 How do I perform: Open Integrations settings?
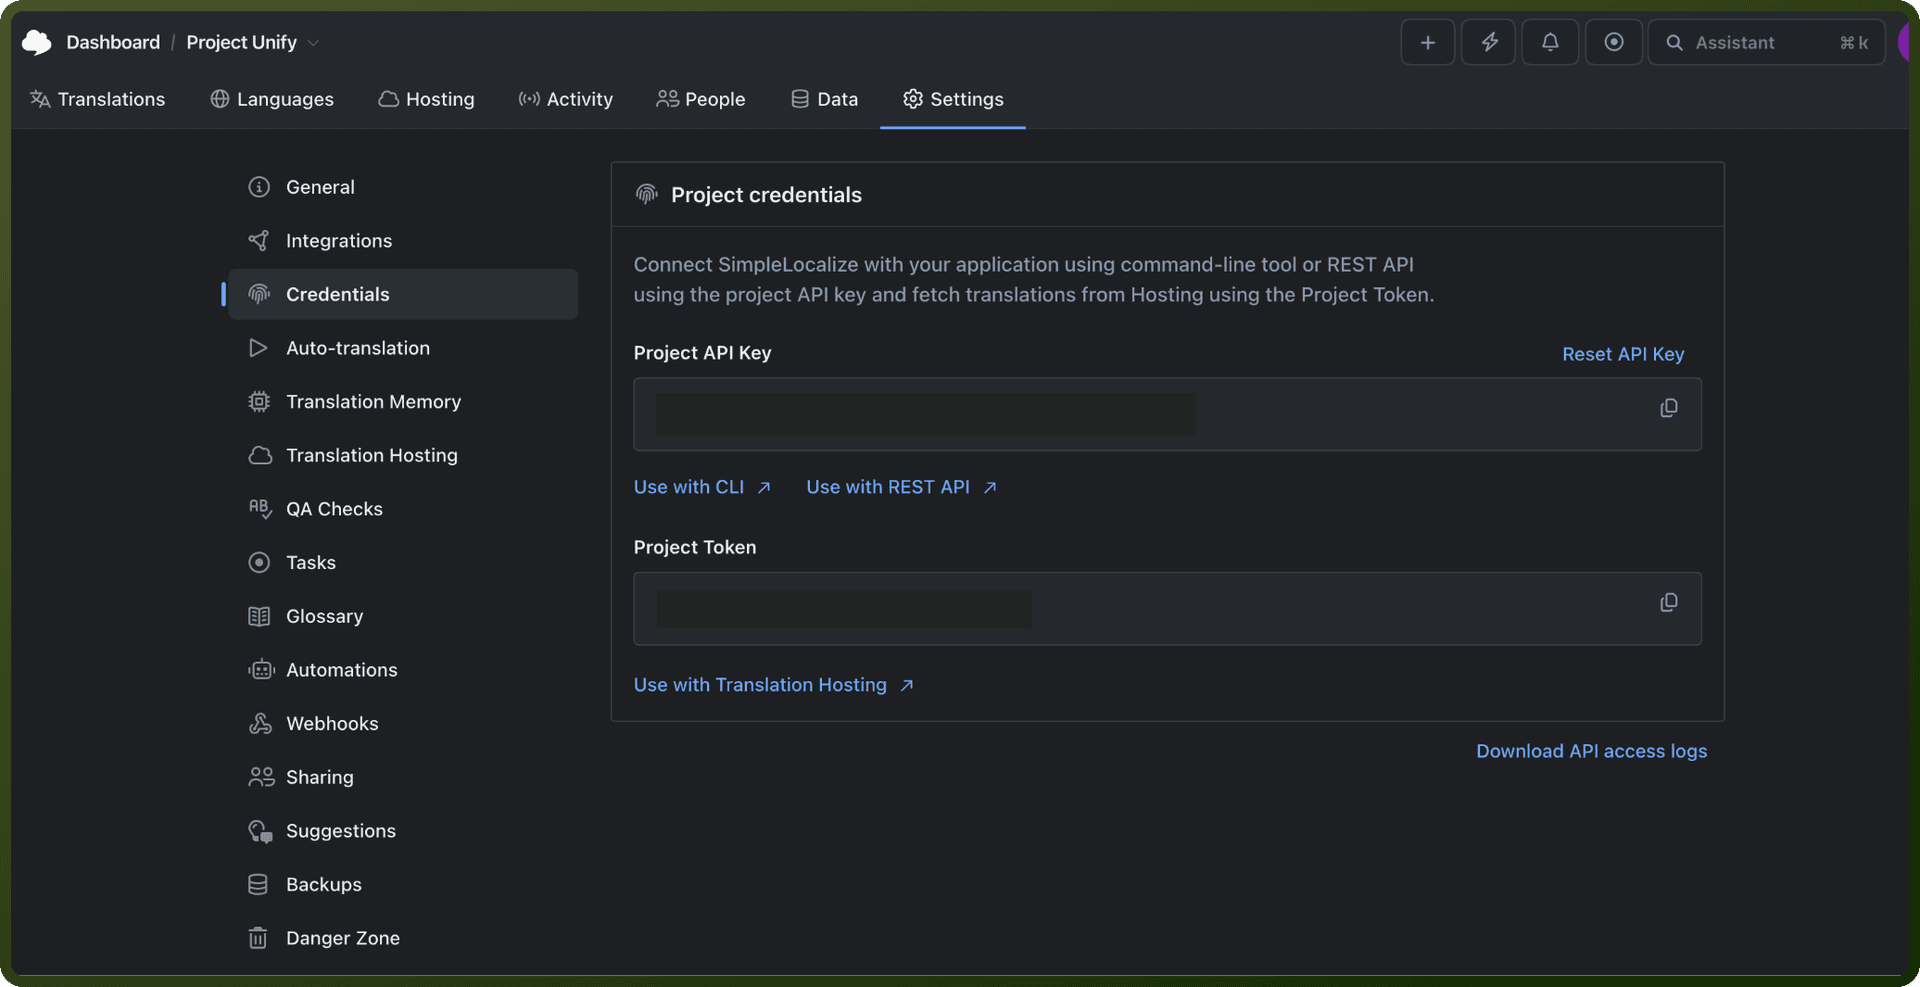403,241
